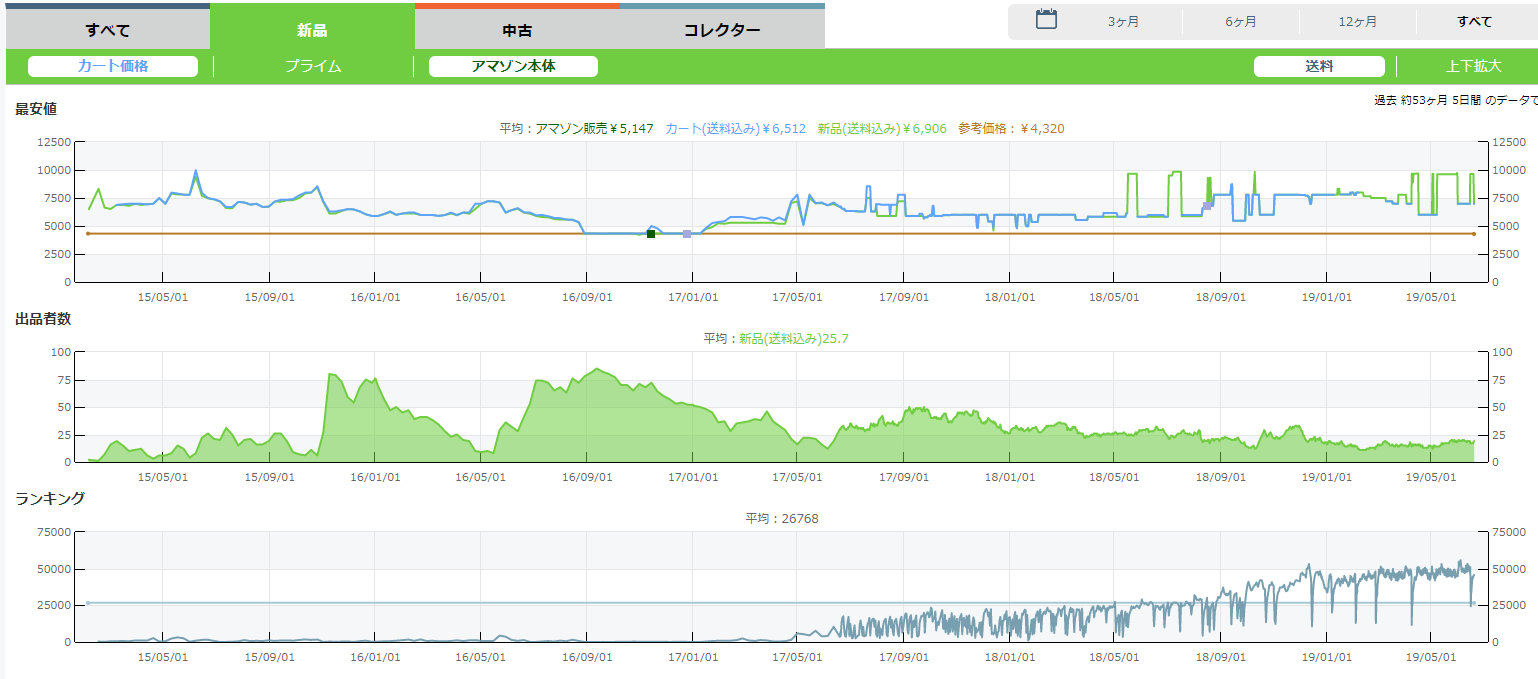Click the left endpoint dot of the ranking average line
Screen dimensions: 1538x679
88,603
